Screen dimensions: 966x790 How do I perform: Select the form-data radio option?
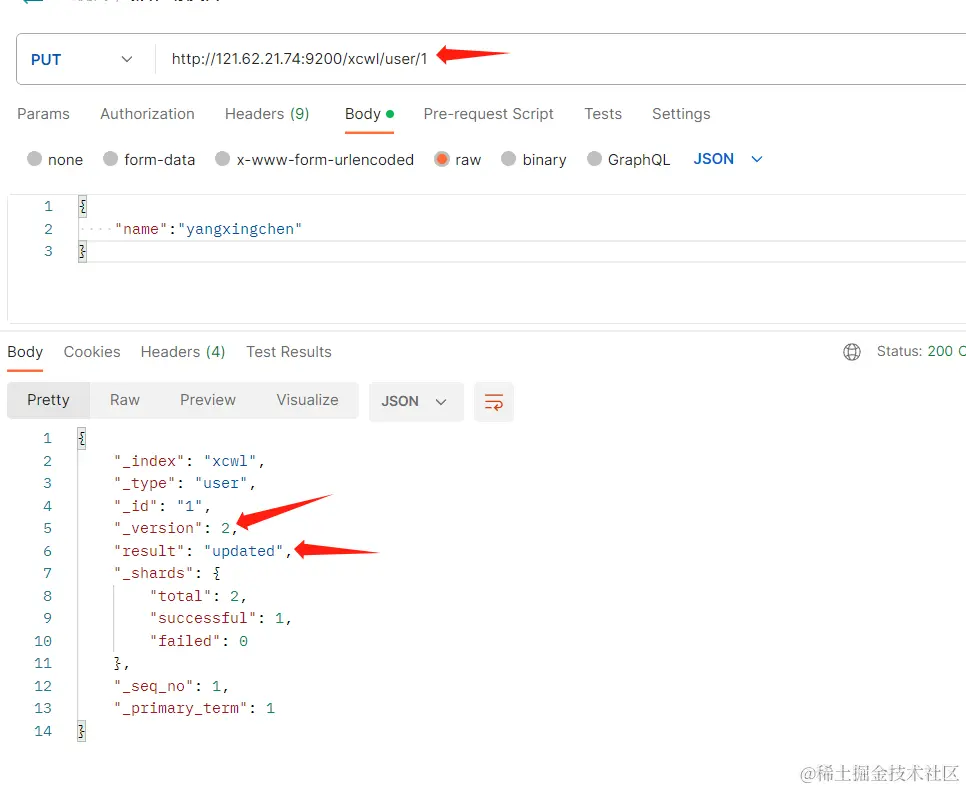pyautogui.click(x=110, y=159)
